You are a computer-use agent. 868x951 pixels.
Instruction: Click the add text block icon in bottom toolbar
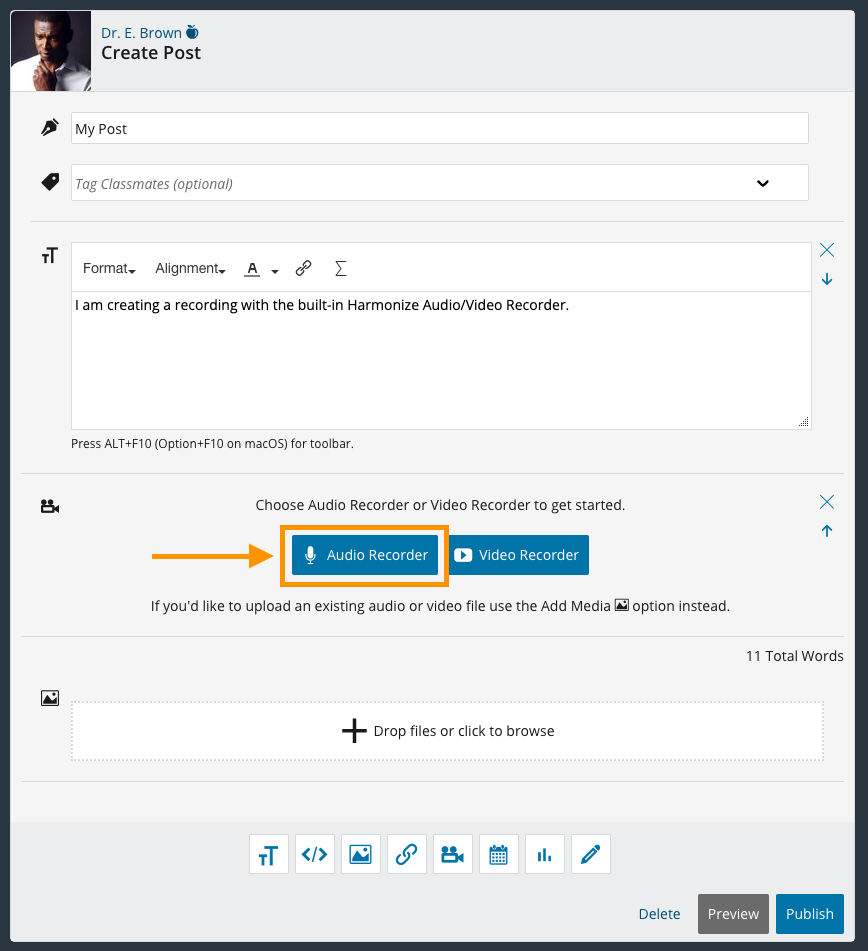(x=269, y=855)
